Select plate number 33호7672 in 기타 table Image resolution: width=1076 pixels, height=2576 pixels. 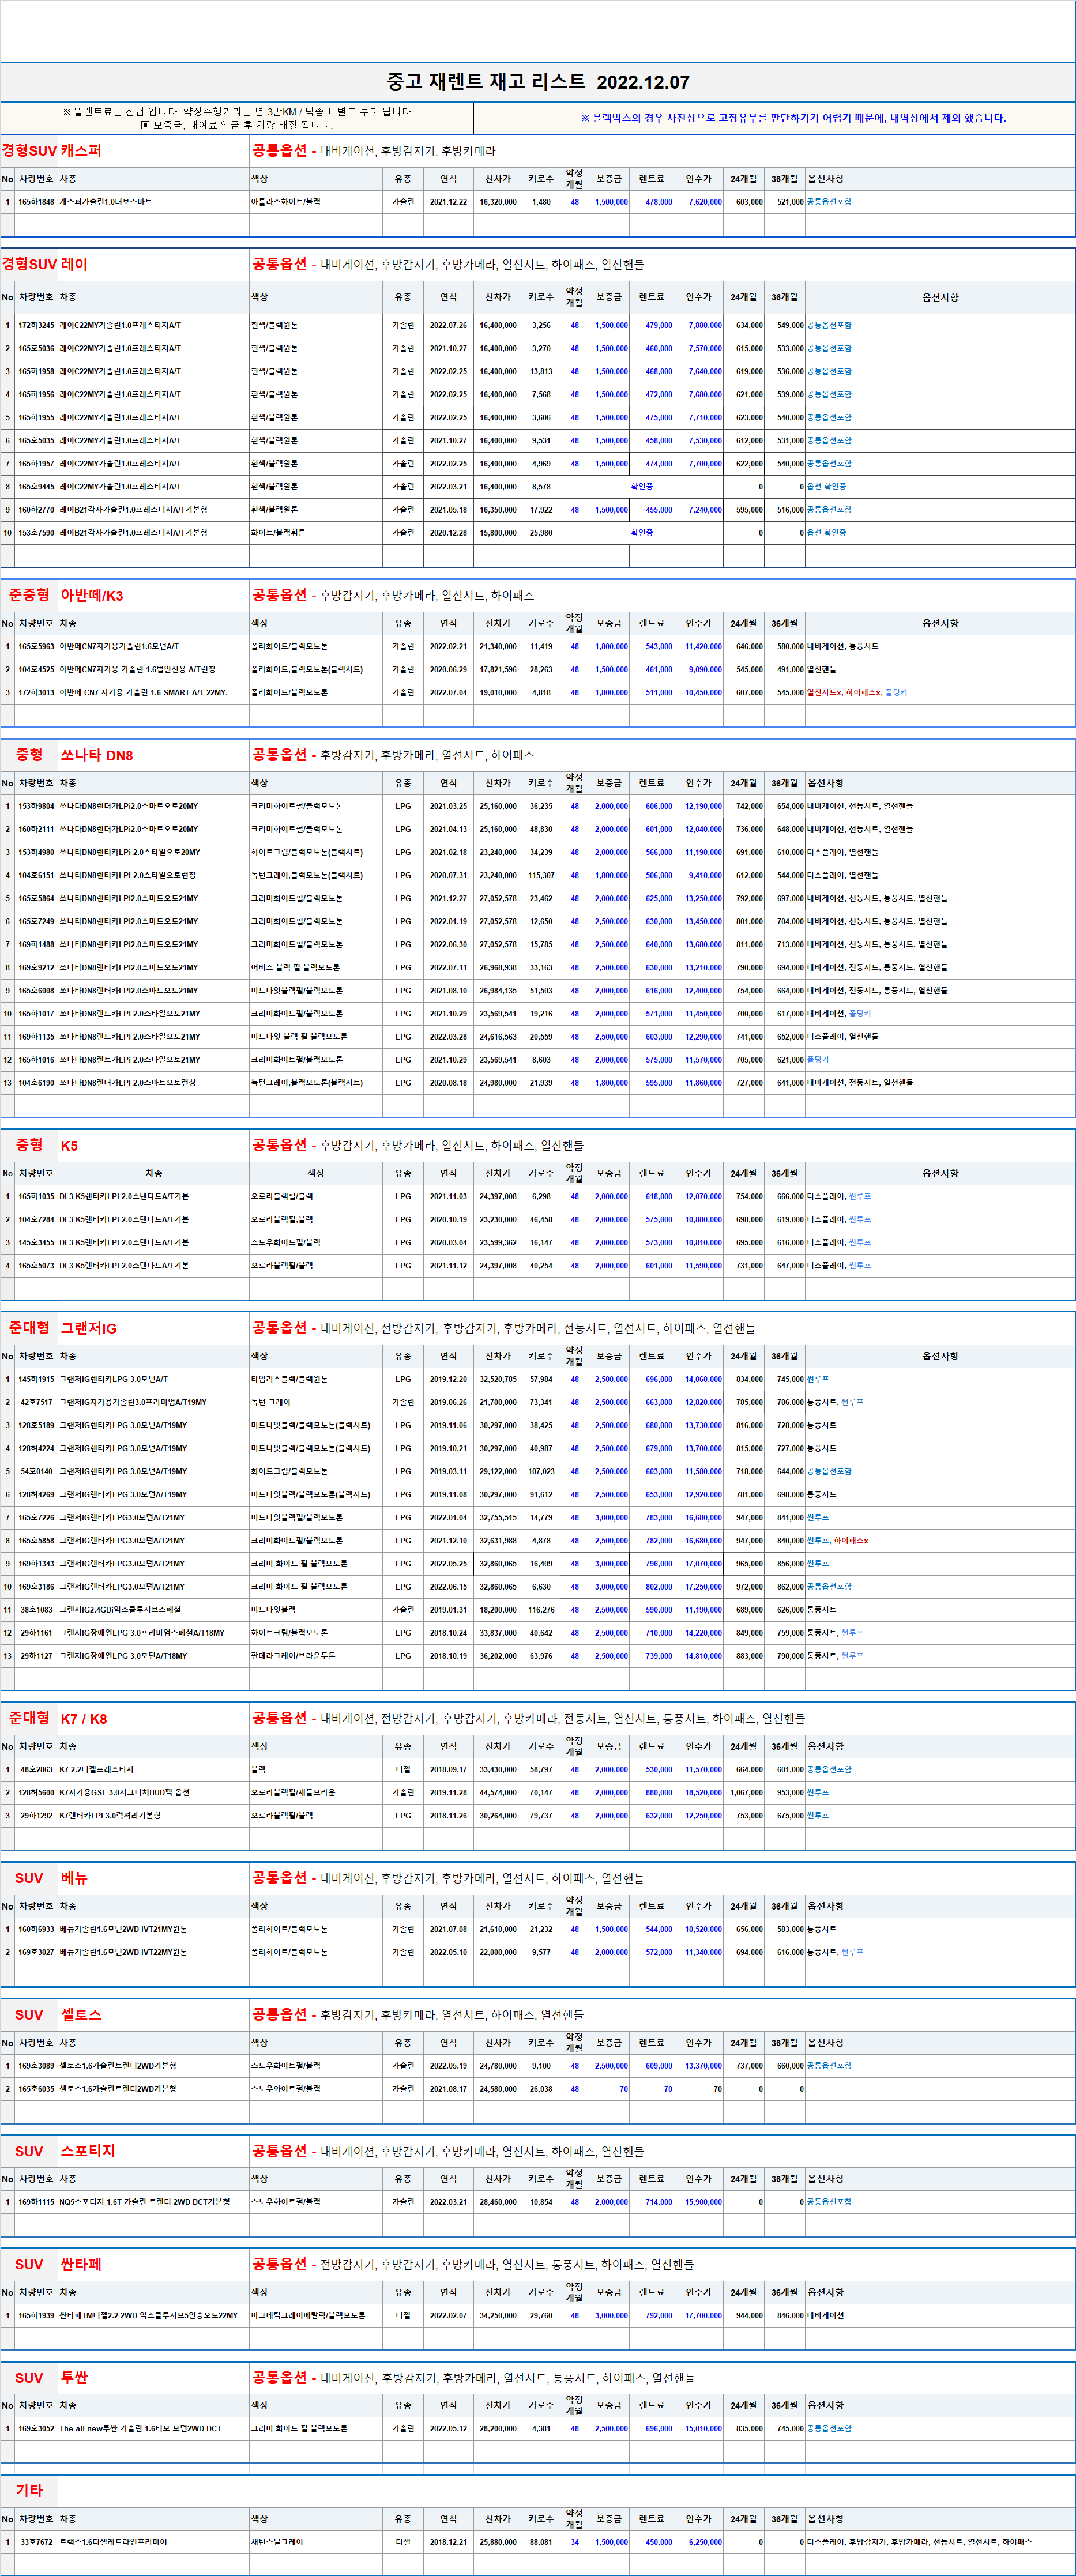(36, 2542)
